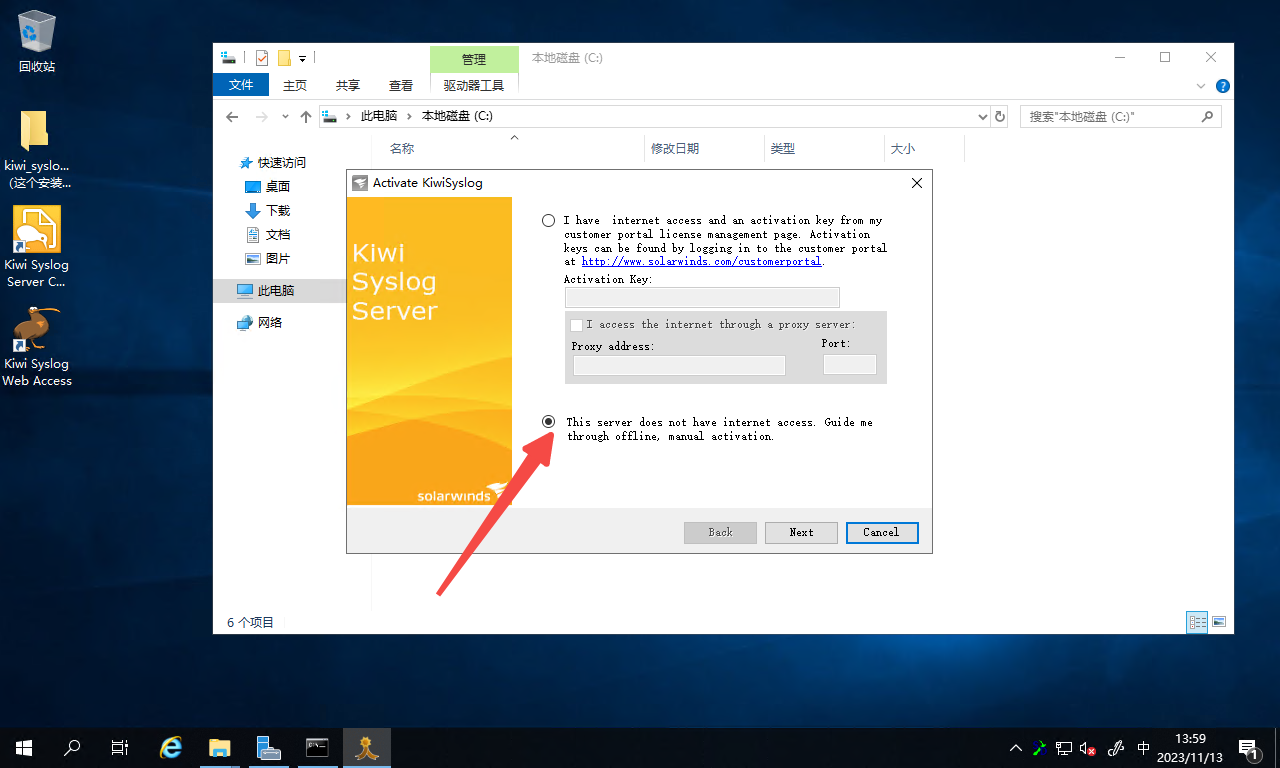Open the Windows Start menu
Viewport: 1280px width, 768px height.
point(24,747)
